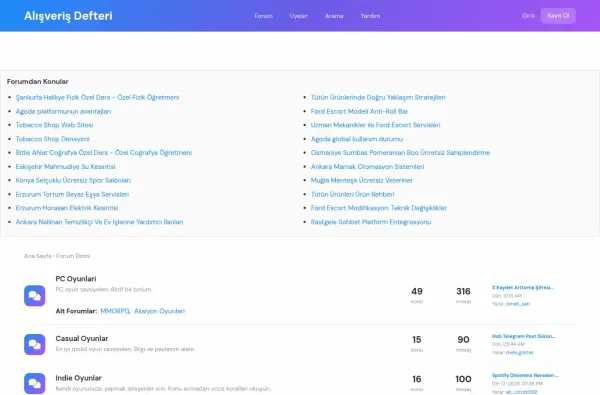Viewport: 600px width, 395px height.
Task: Open Agoda global kullanım durumu topic
Action: pyautogui.click(x=357, y=139)
